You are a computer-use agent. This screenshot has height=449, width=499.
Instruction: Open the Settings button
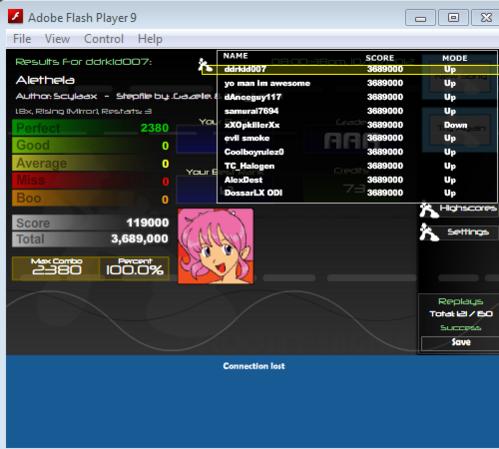(x=468, y=232)
